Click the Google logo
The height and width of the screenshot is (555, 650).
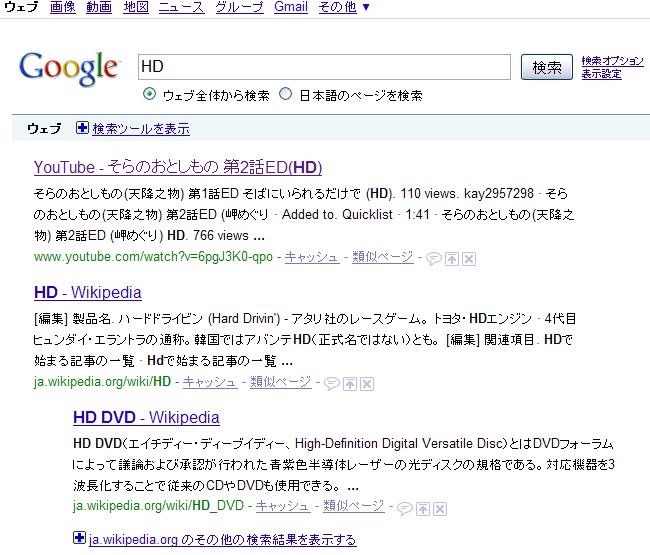coord(69,68)
